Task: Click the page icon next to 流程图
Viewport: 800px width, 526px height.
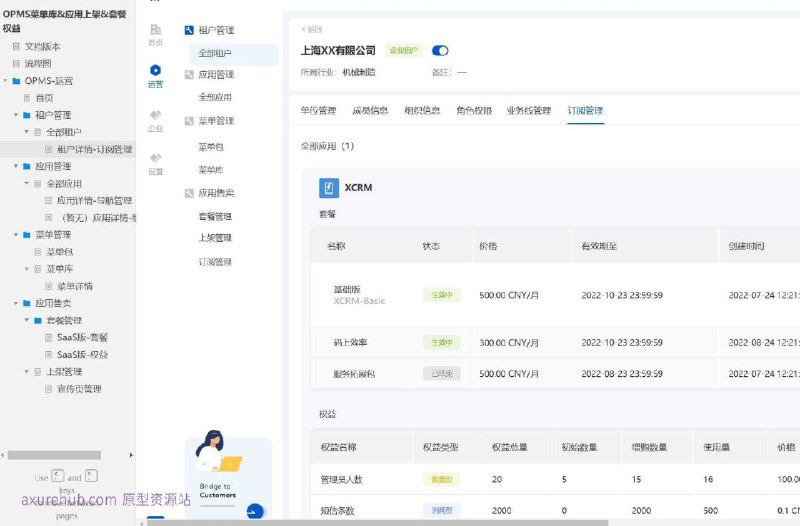Action: point(16,63)
